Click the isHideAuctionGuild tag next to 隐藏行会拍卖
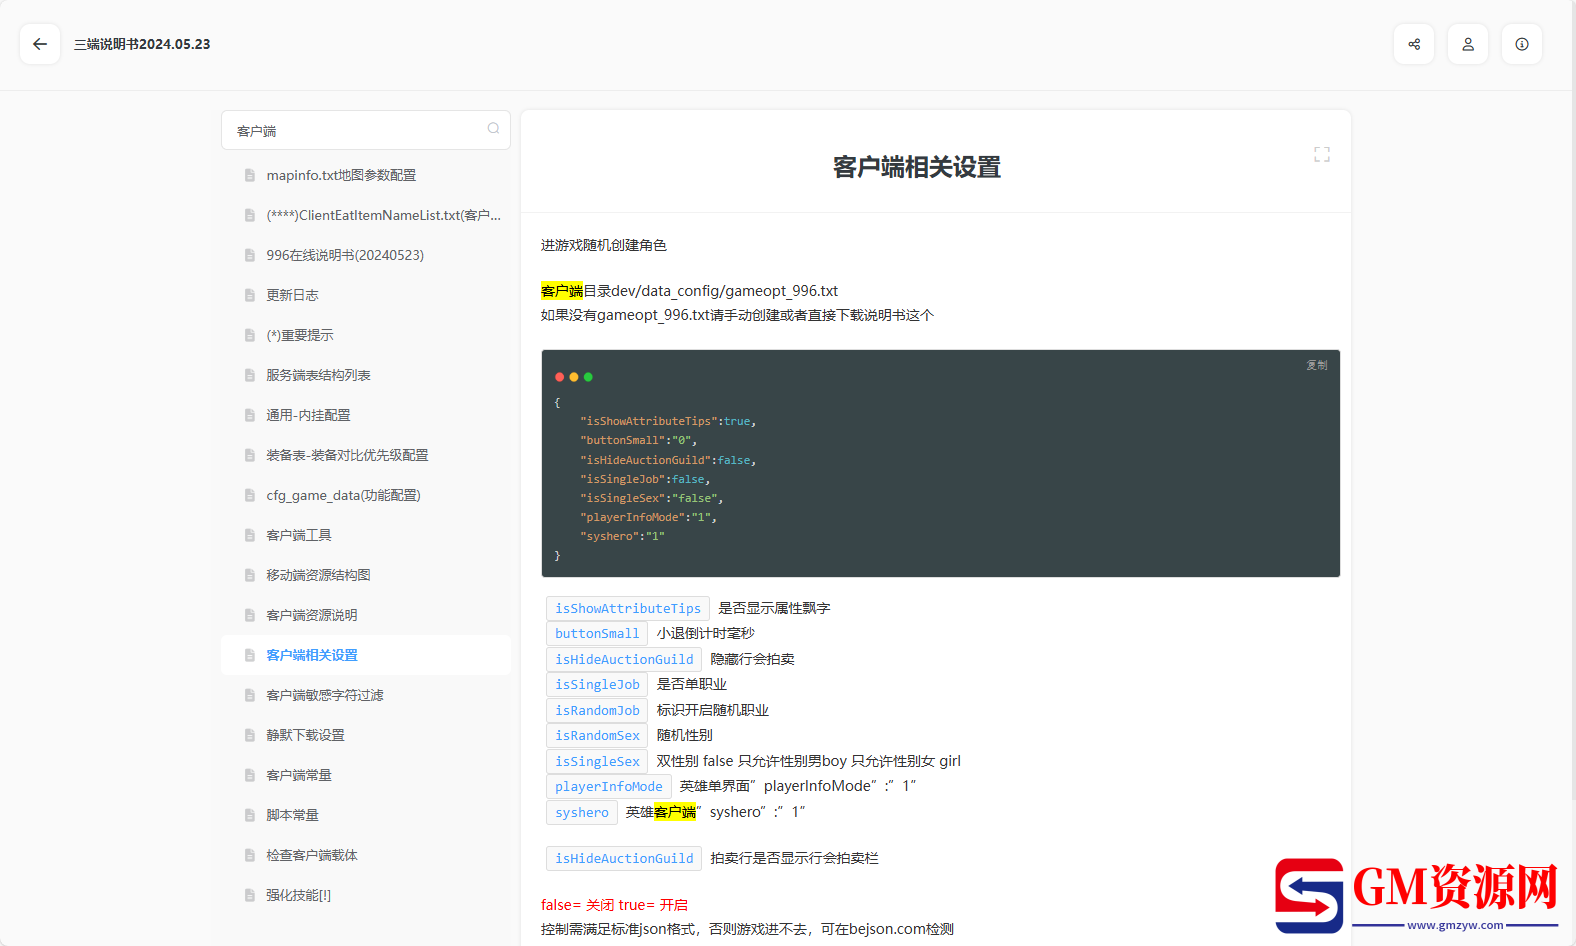Image resolution: width=1576 pixels, height=946 pixels. coord(624,659)
